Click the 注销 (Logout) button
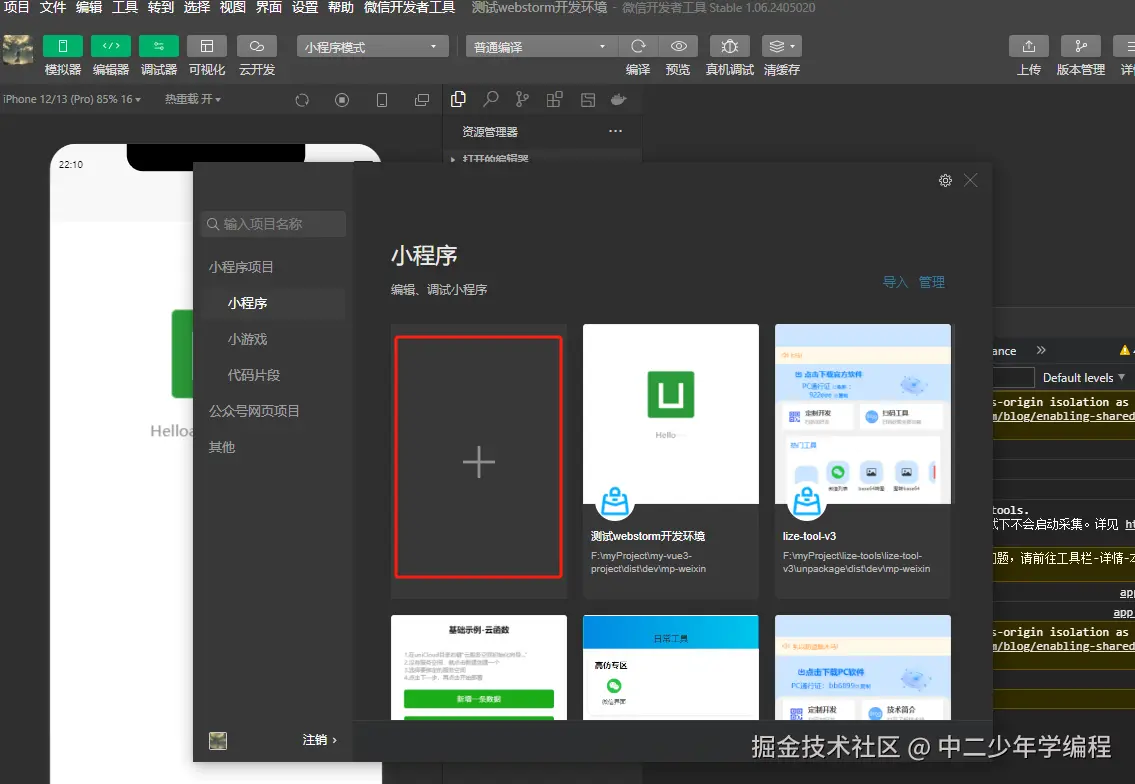 (x=313, y=740)
